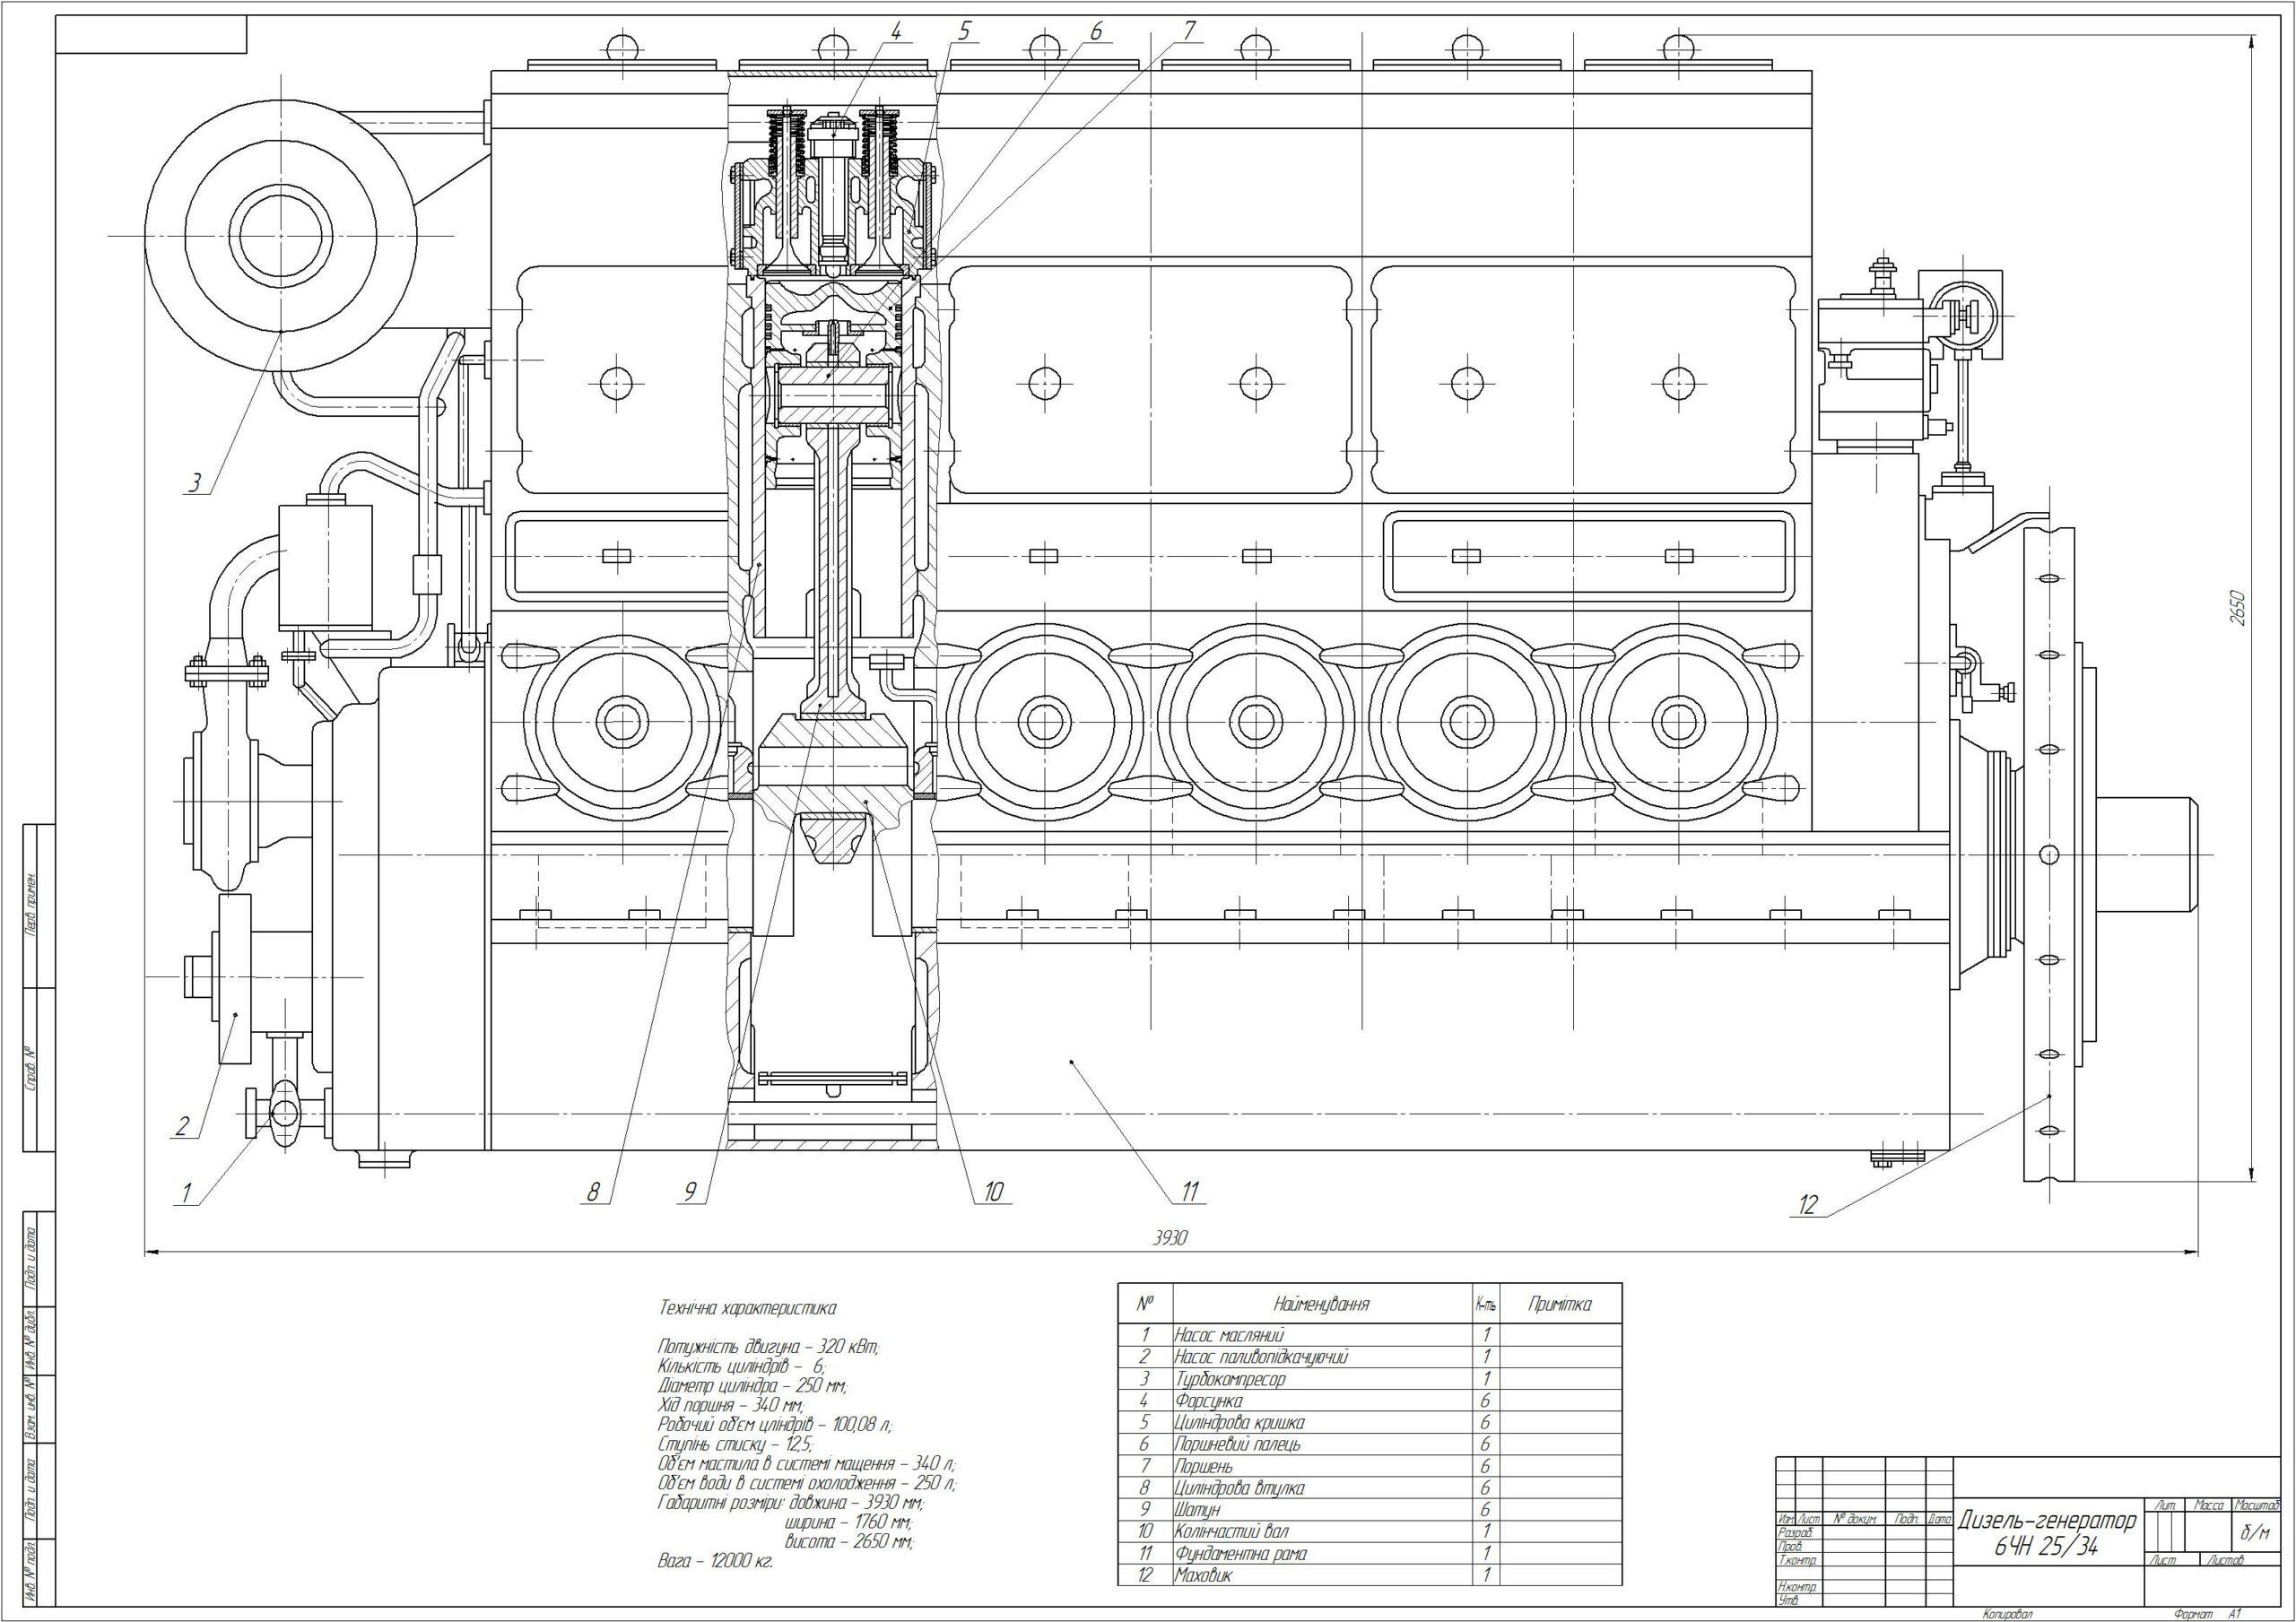Click the 'Колінчастий вал' table entry
Image resolution: width=2296 pixels, height=1622 pixels.
click(x=1231, y=1531)
